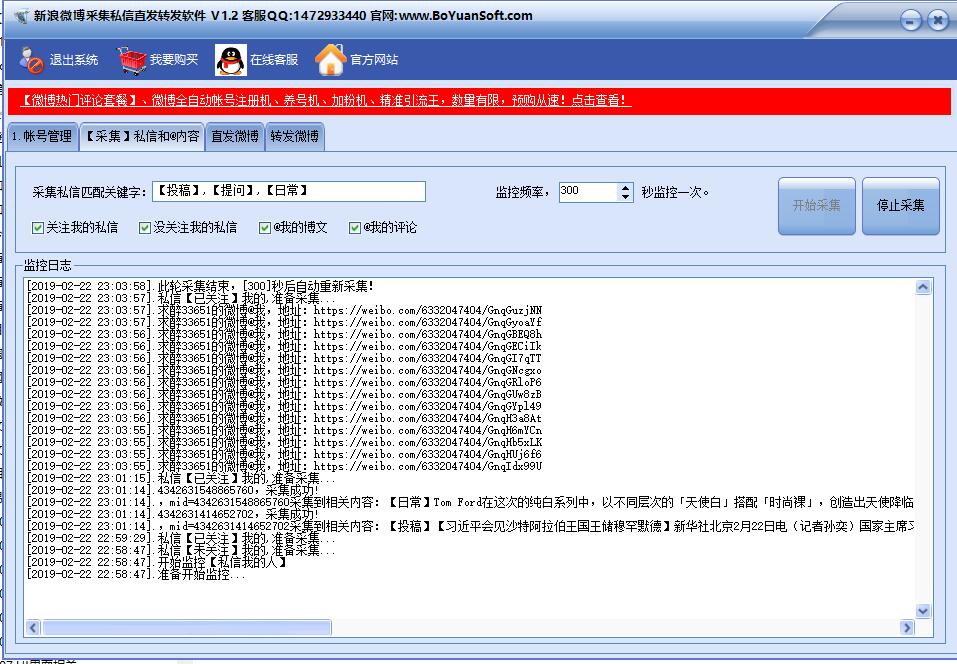Select the log line ending GnqGyoaYf
The height and width of the screenshot is (664, 957).
tap(284, 322)
